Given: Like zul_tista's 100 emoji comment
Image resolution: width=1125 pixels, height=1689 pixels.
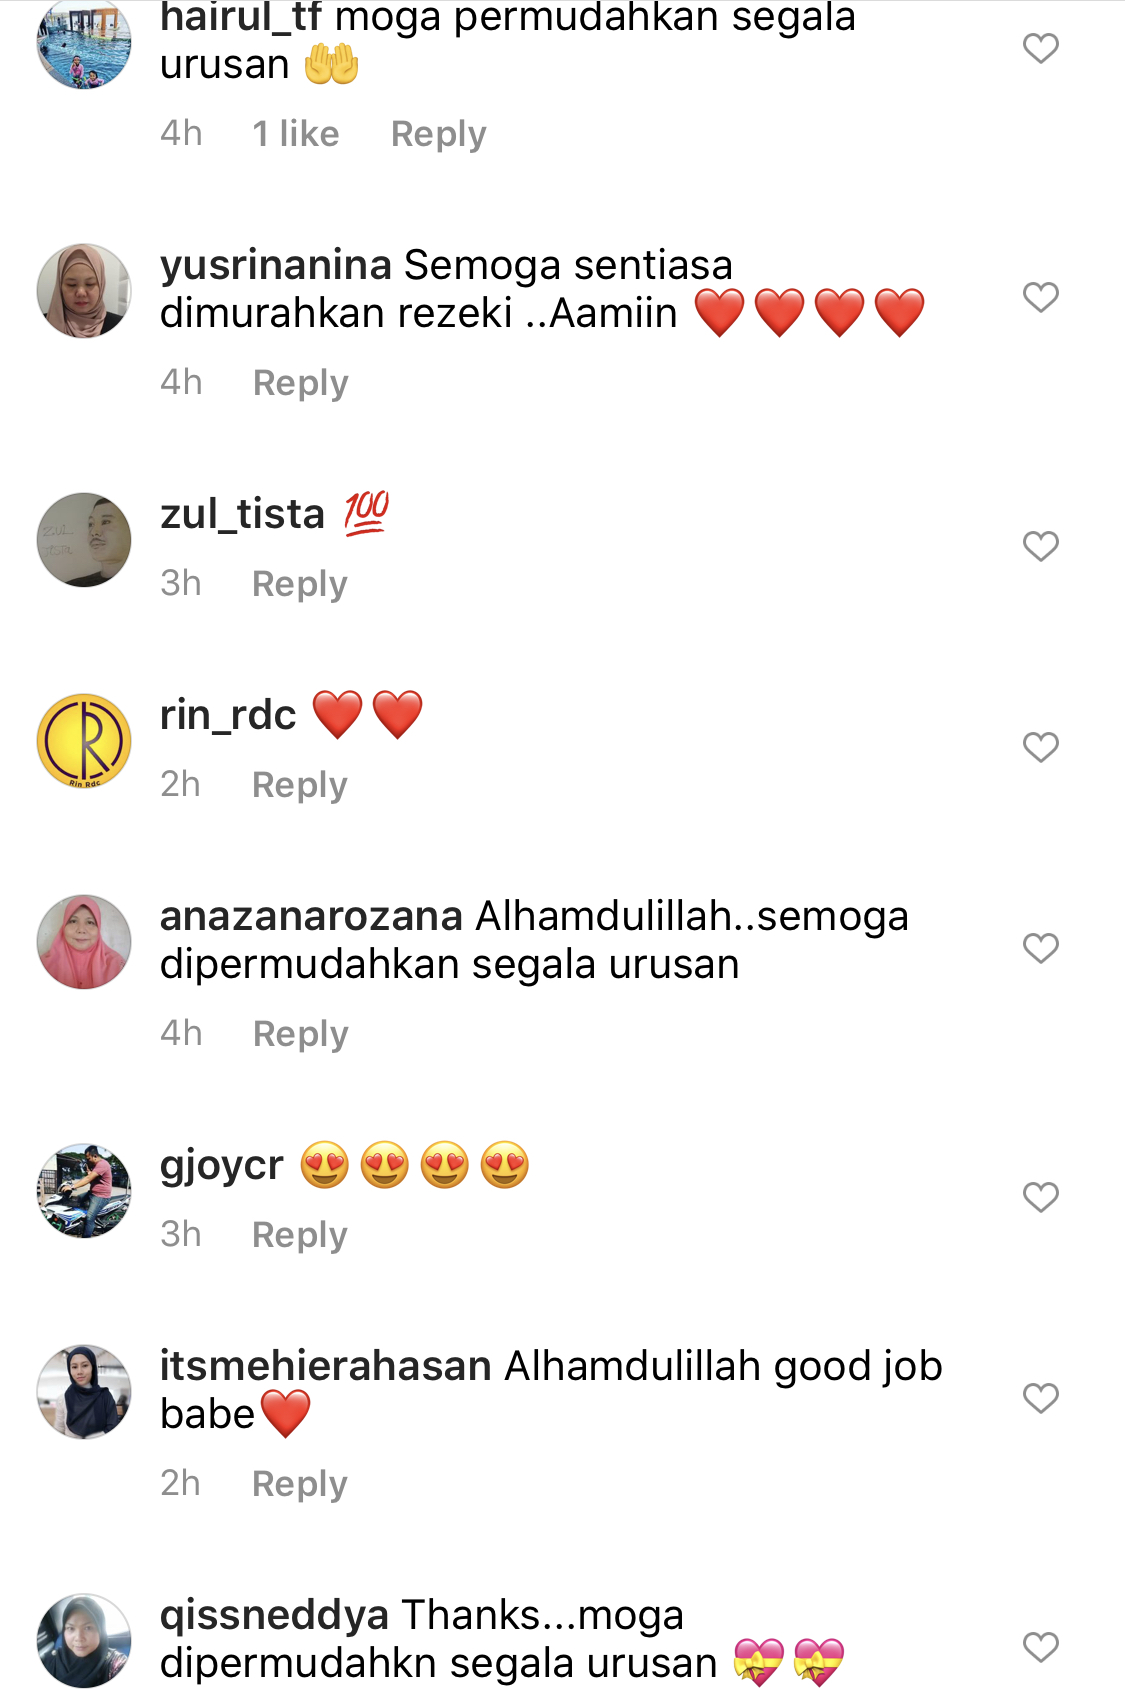Looking at the screenshot, I should [x=1040, y=546].
